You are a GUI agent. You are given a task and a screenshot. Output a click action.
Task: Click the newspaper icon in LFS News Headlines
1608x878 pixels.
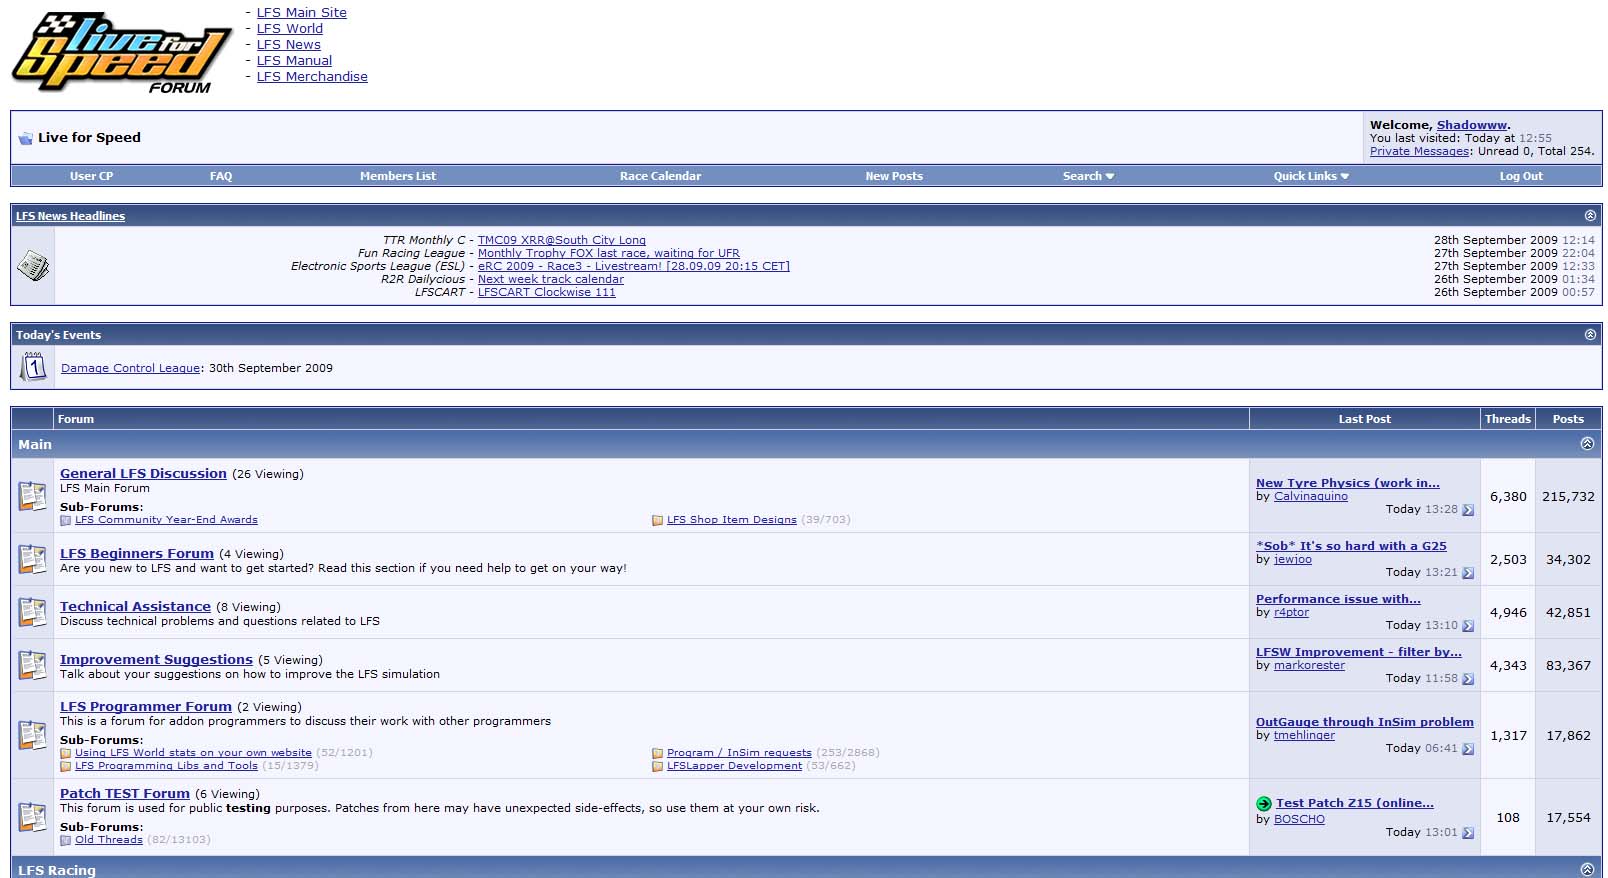point(33,266)
